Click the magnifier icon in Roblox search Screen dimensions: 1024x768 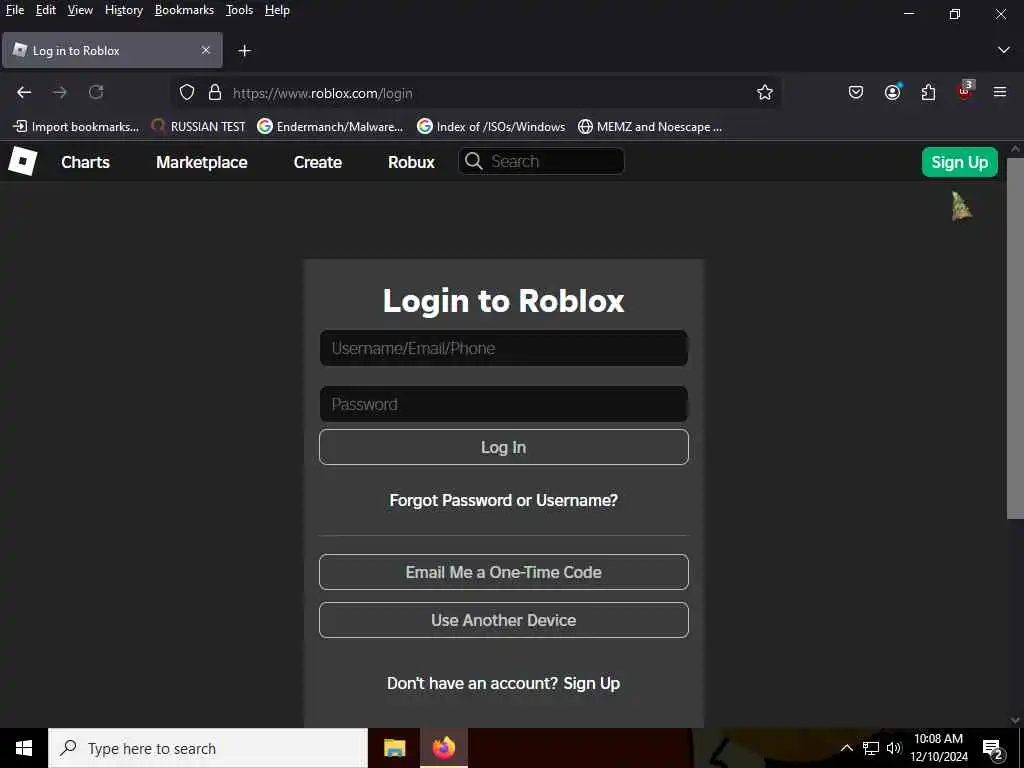point(474,161)
